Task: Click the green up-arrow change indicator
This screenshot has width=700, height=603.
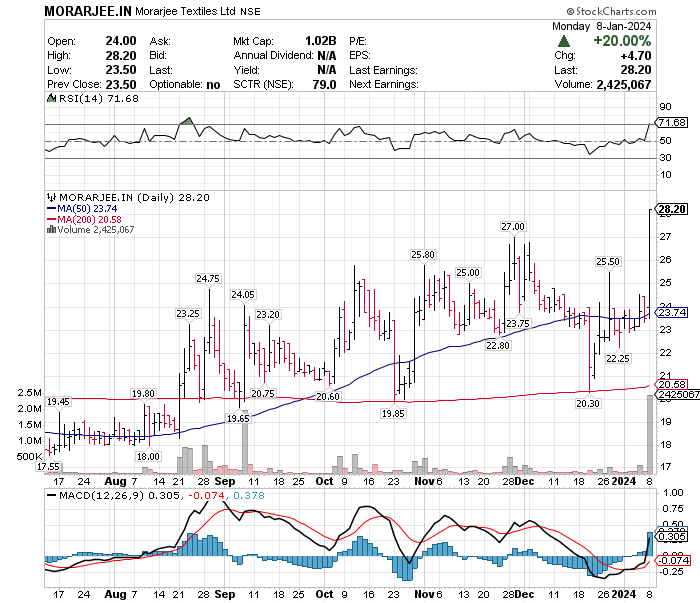Action: pyautogui.click(x=564, y=42)
